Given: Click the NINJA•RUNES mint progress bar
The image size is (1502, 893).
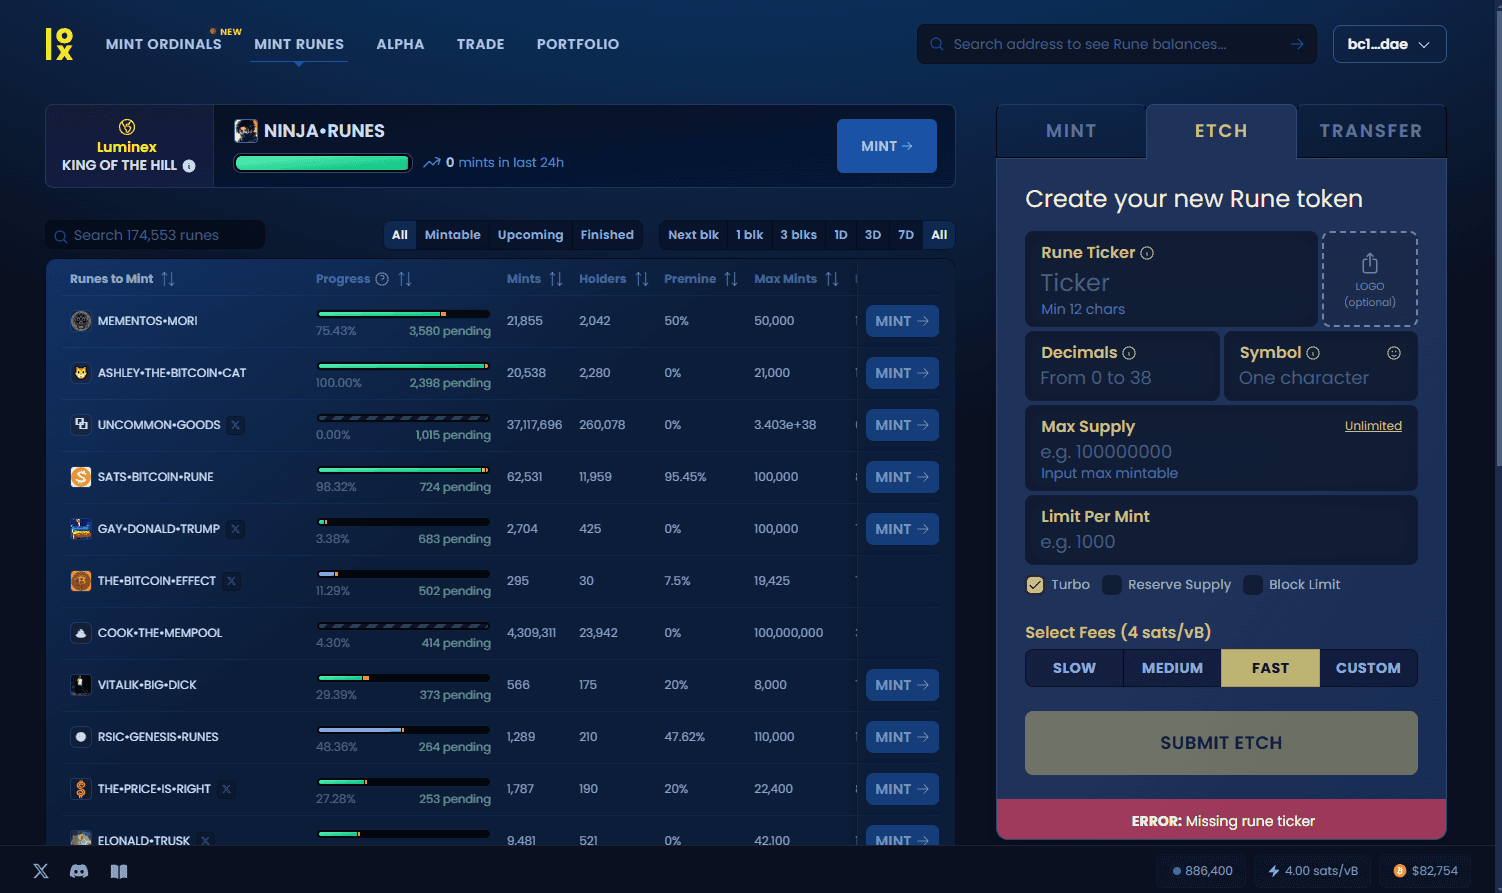Looking at the screenshot, I should [x=323, y=163].
